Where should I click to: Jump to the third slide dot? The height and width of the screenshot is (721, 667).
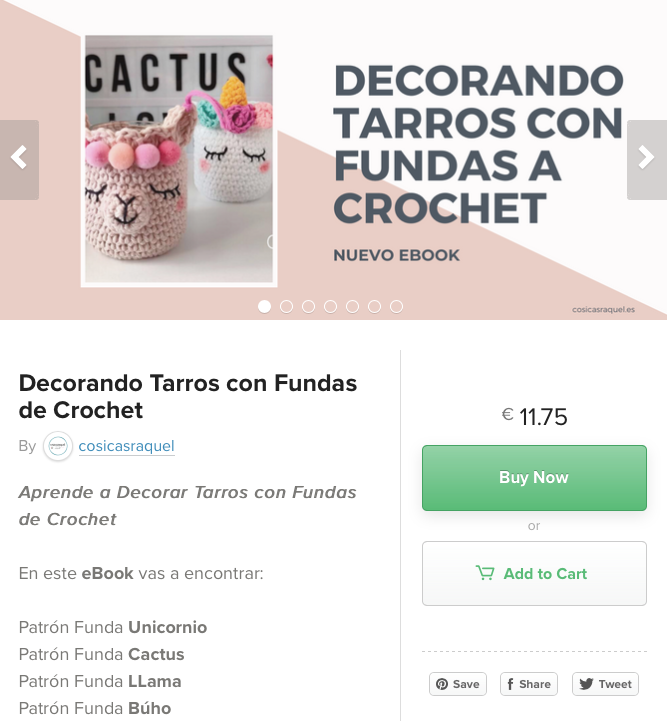(x=308, y=307)
